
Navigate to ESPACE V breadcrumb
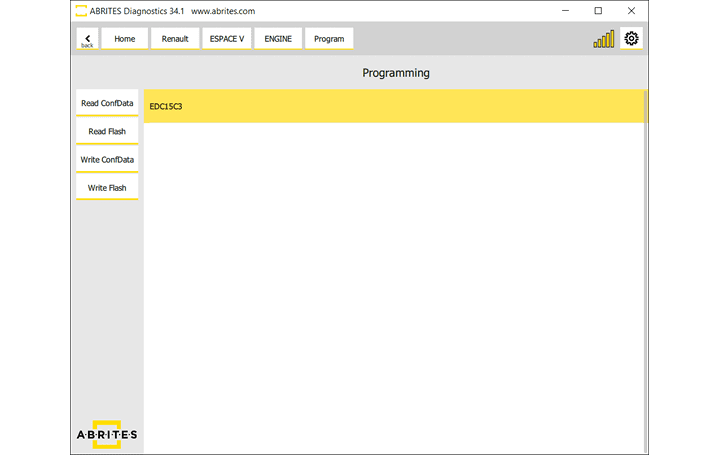(227, 39)
